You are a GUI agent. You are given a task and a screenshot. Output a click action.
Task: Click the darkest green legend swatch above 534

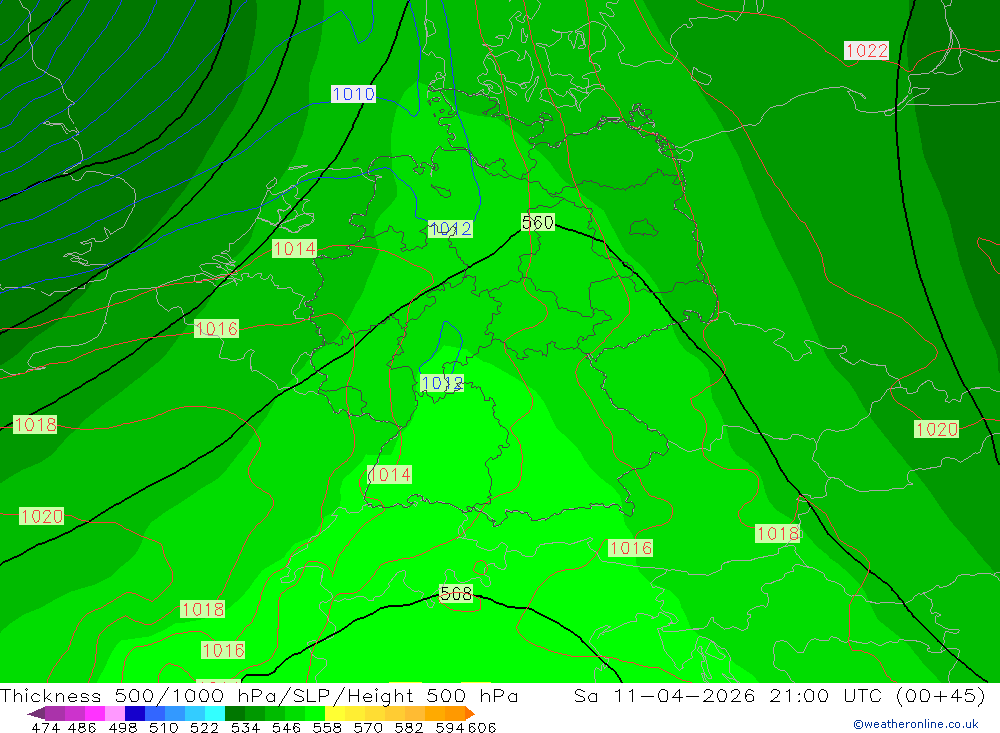click(235, 713)
